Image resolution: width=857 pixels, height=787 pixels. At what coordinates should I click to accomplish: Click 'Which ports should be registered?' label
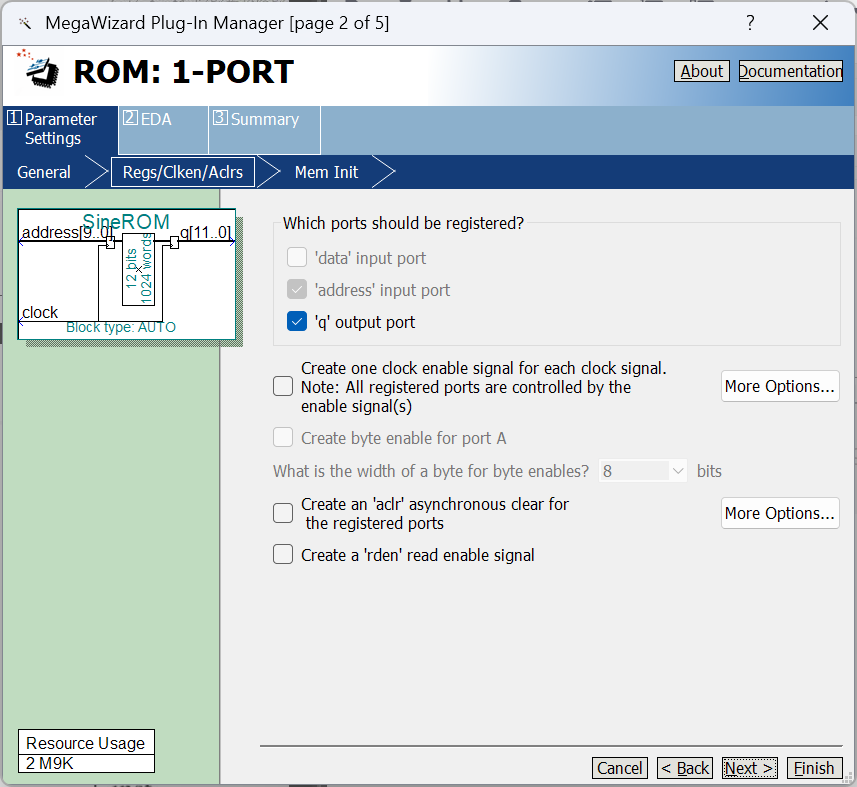(403, 223)
